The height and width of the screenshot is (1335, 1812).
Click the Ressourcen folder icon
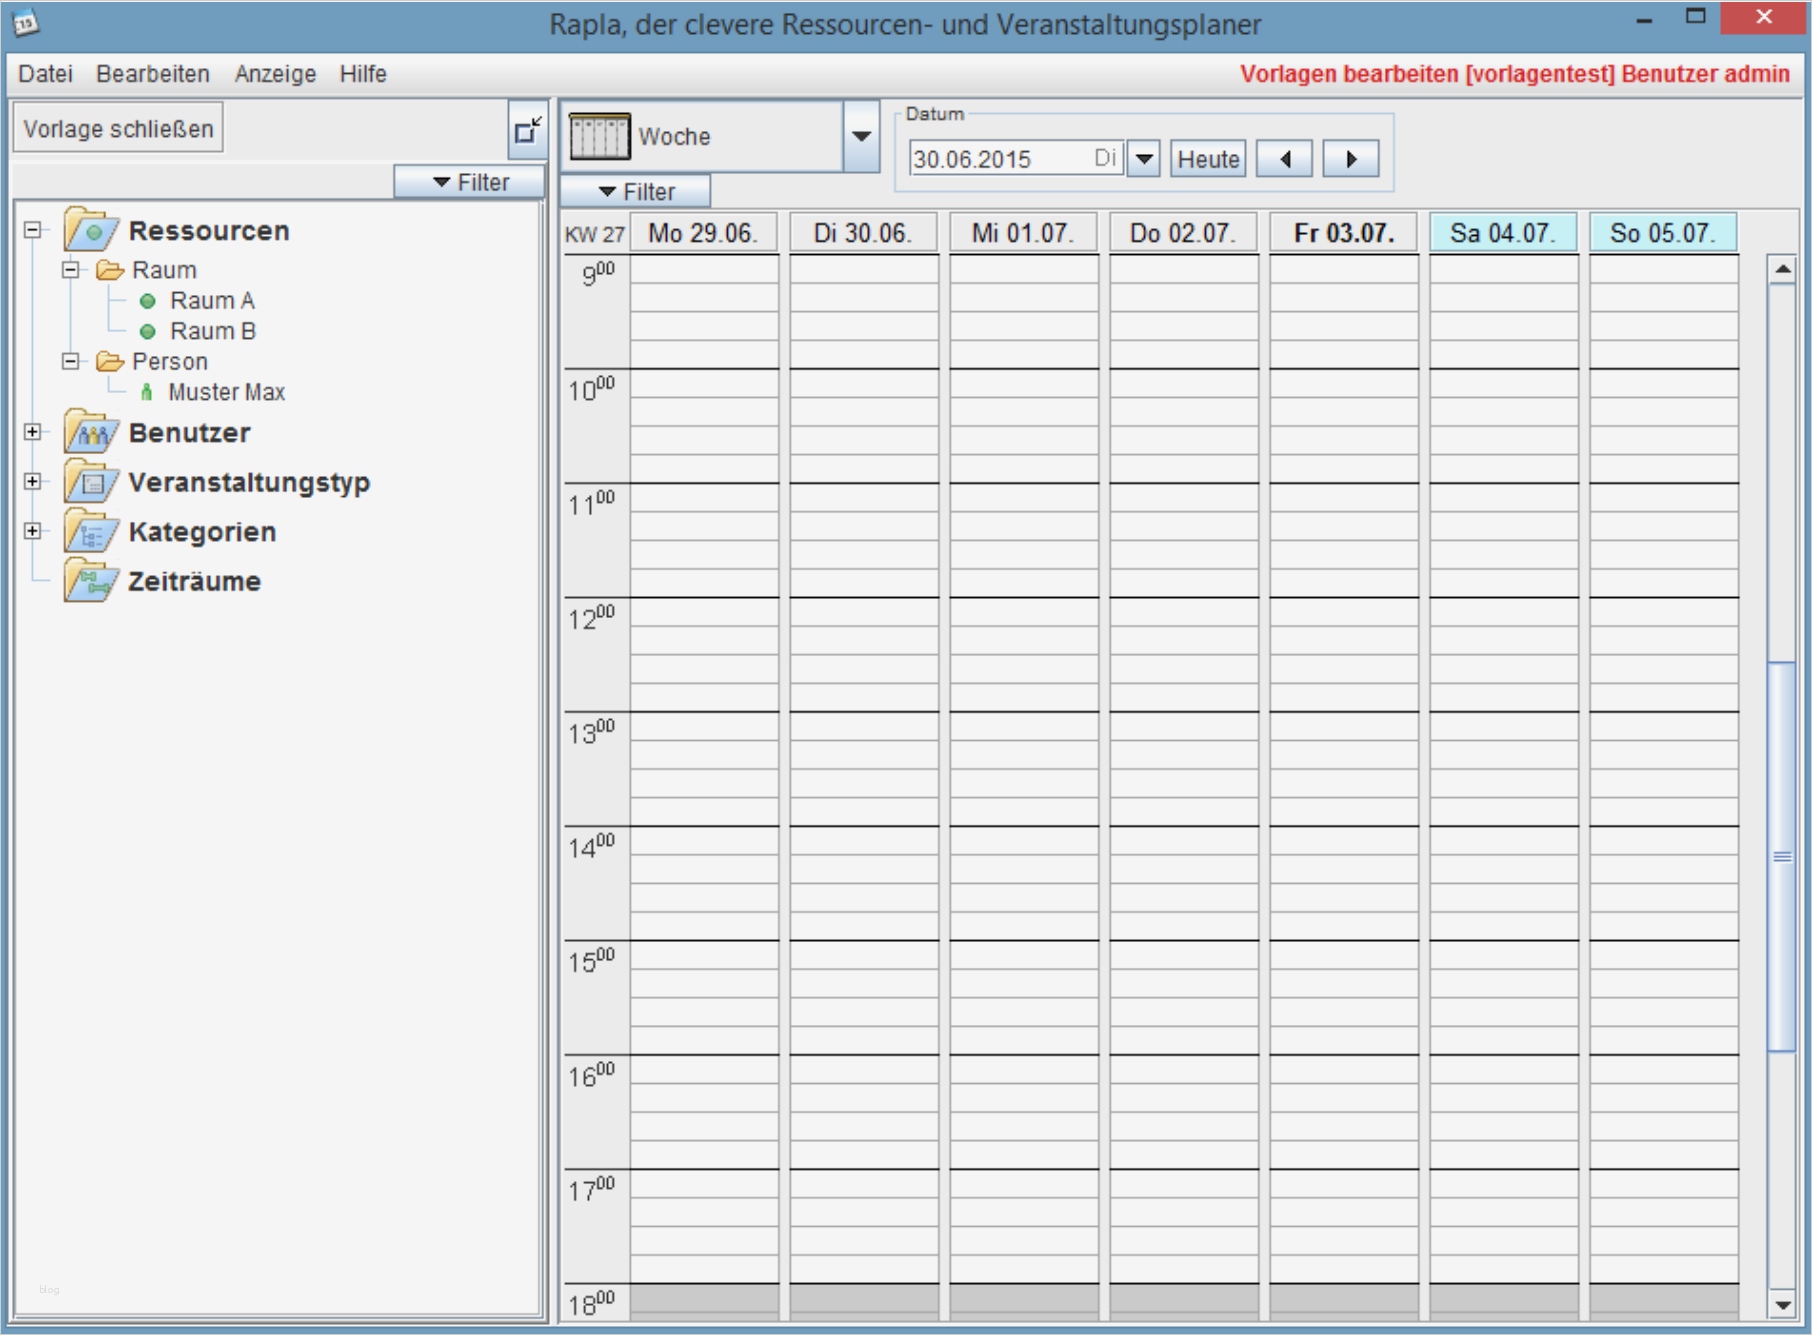pyautogui.click(x=91, y=230)
